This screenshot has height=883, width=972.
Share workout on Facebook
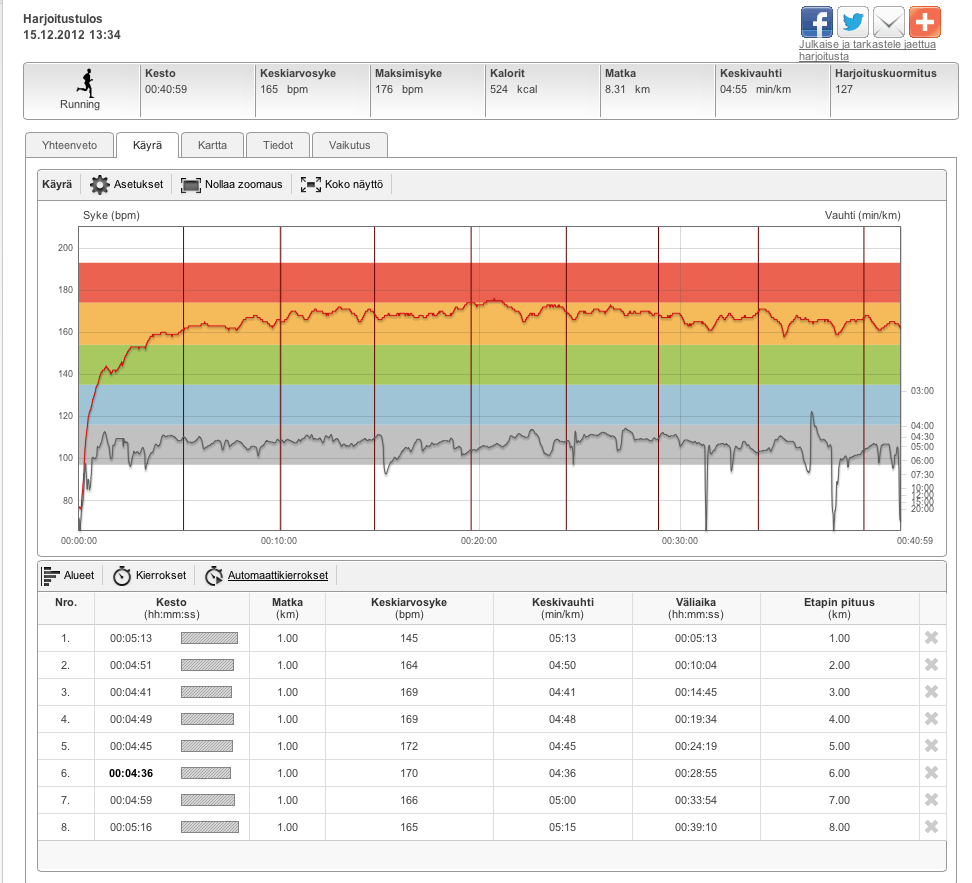click(816, 22)
